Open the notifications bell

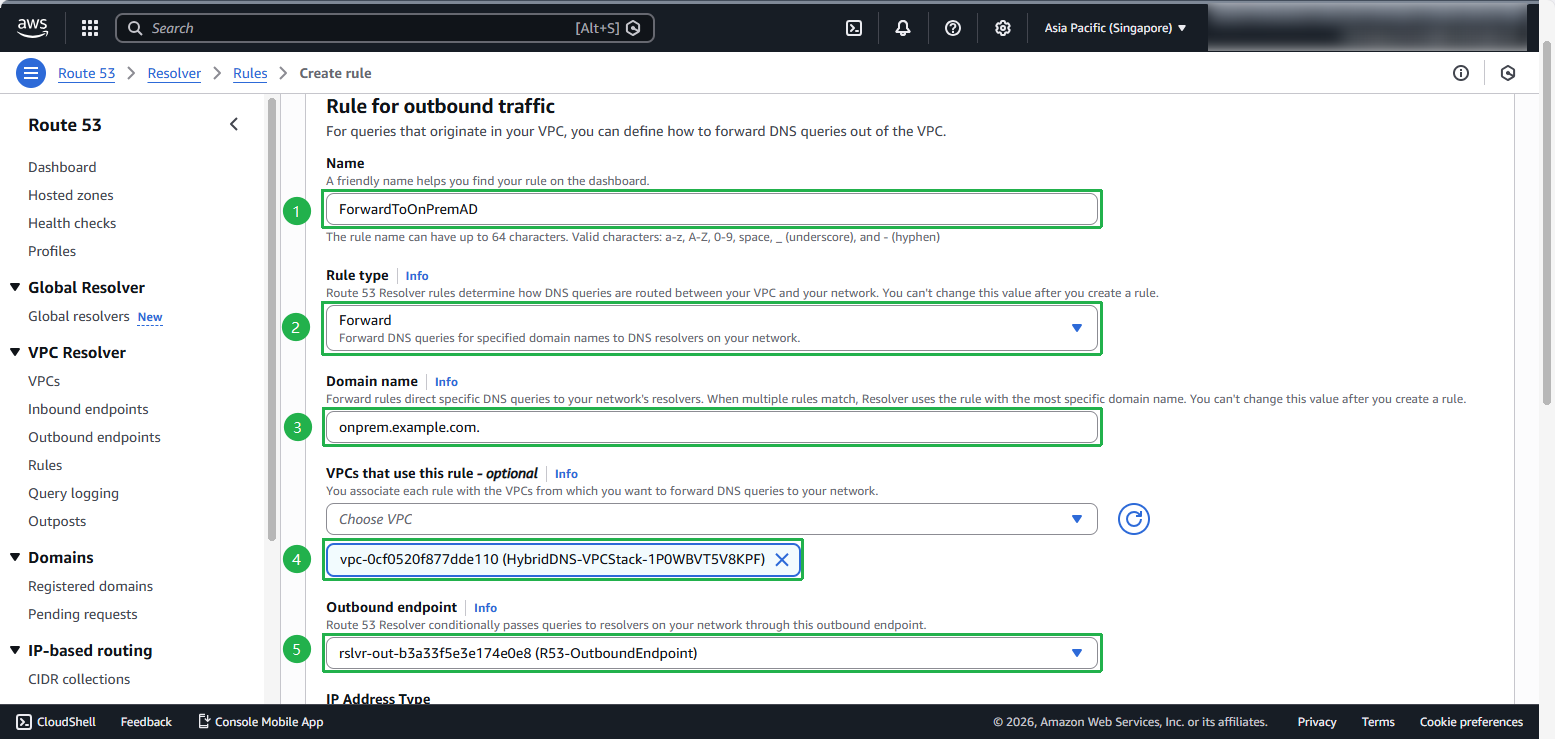[903, 28]
